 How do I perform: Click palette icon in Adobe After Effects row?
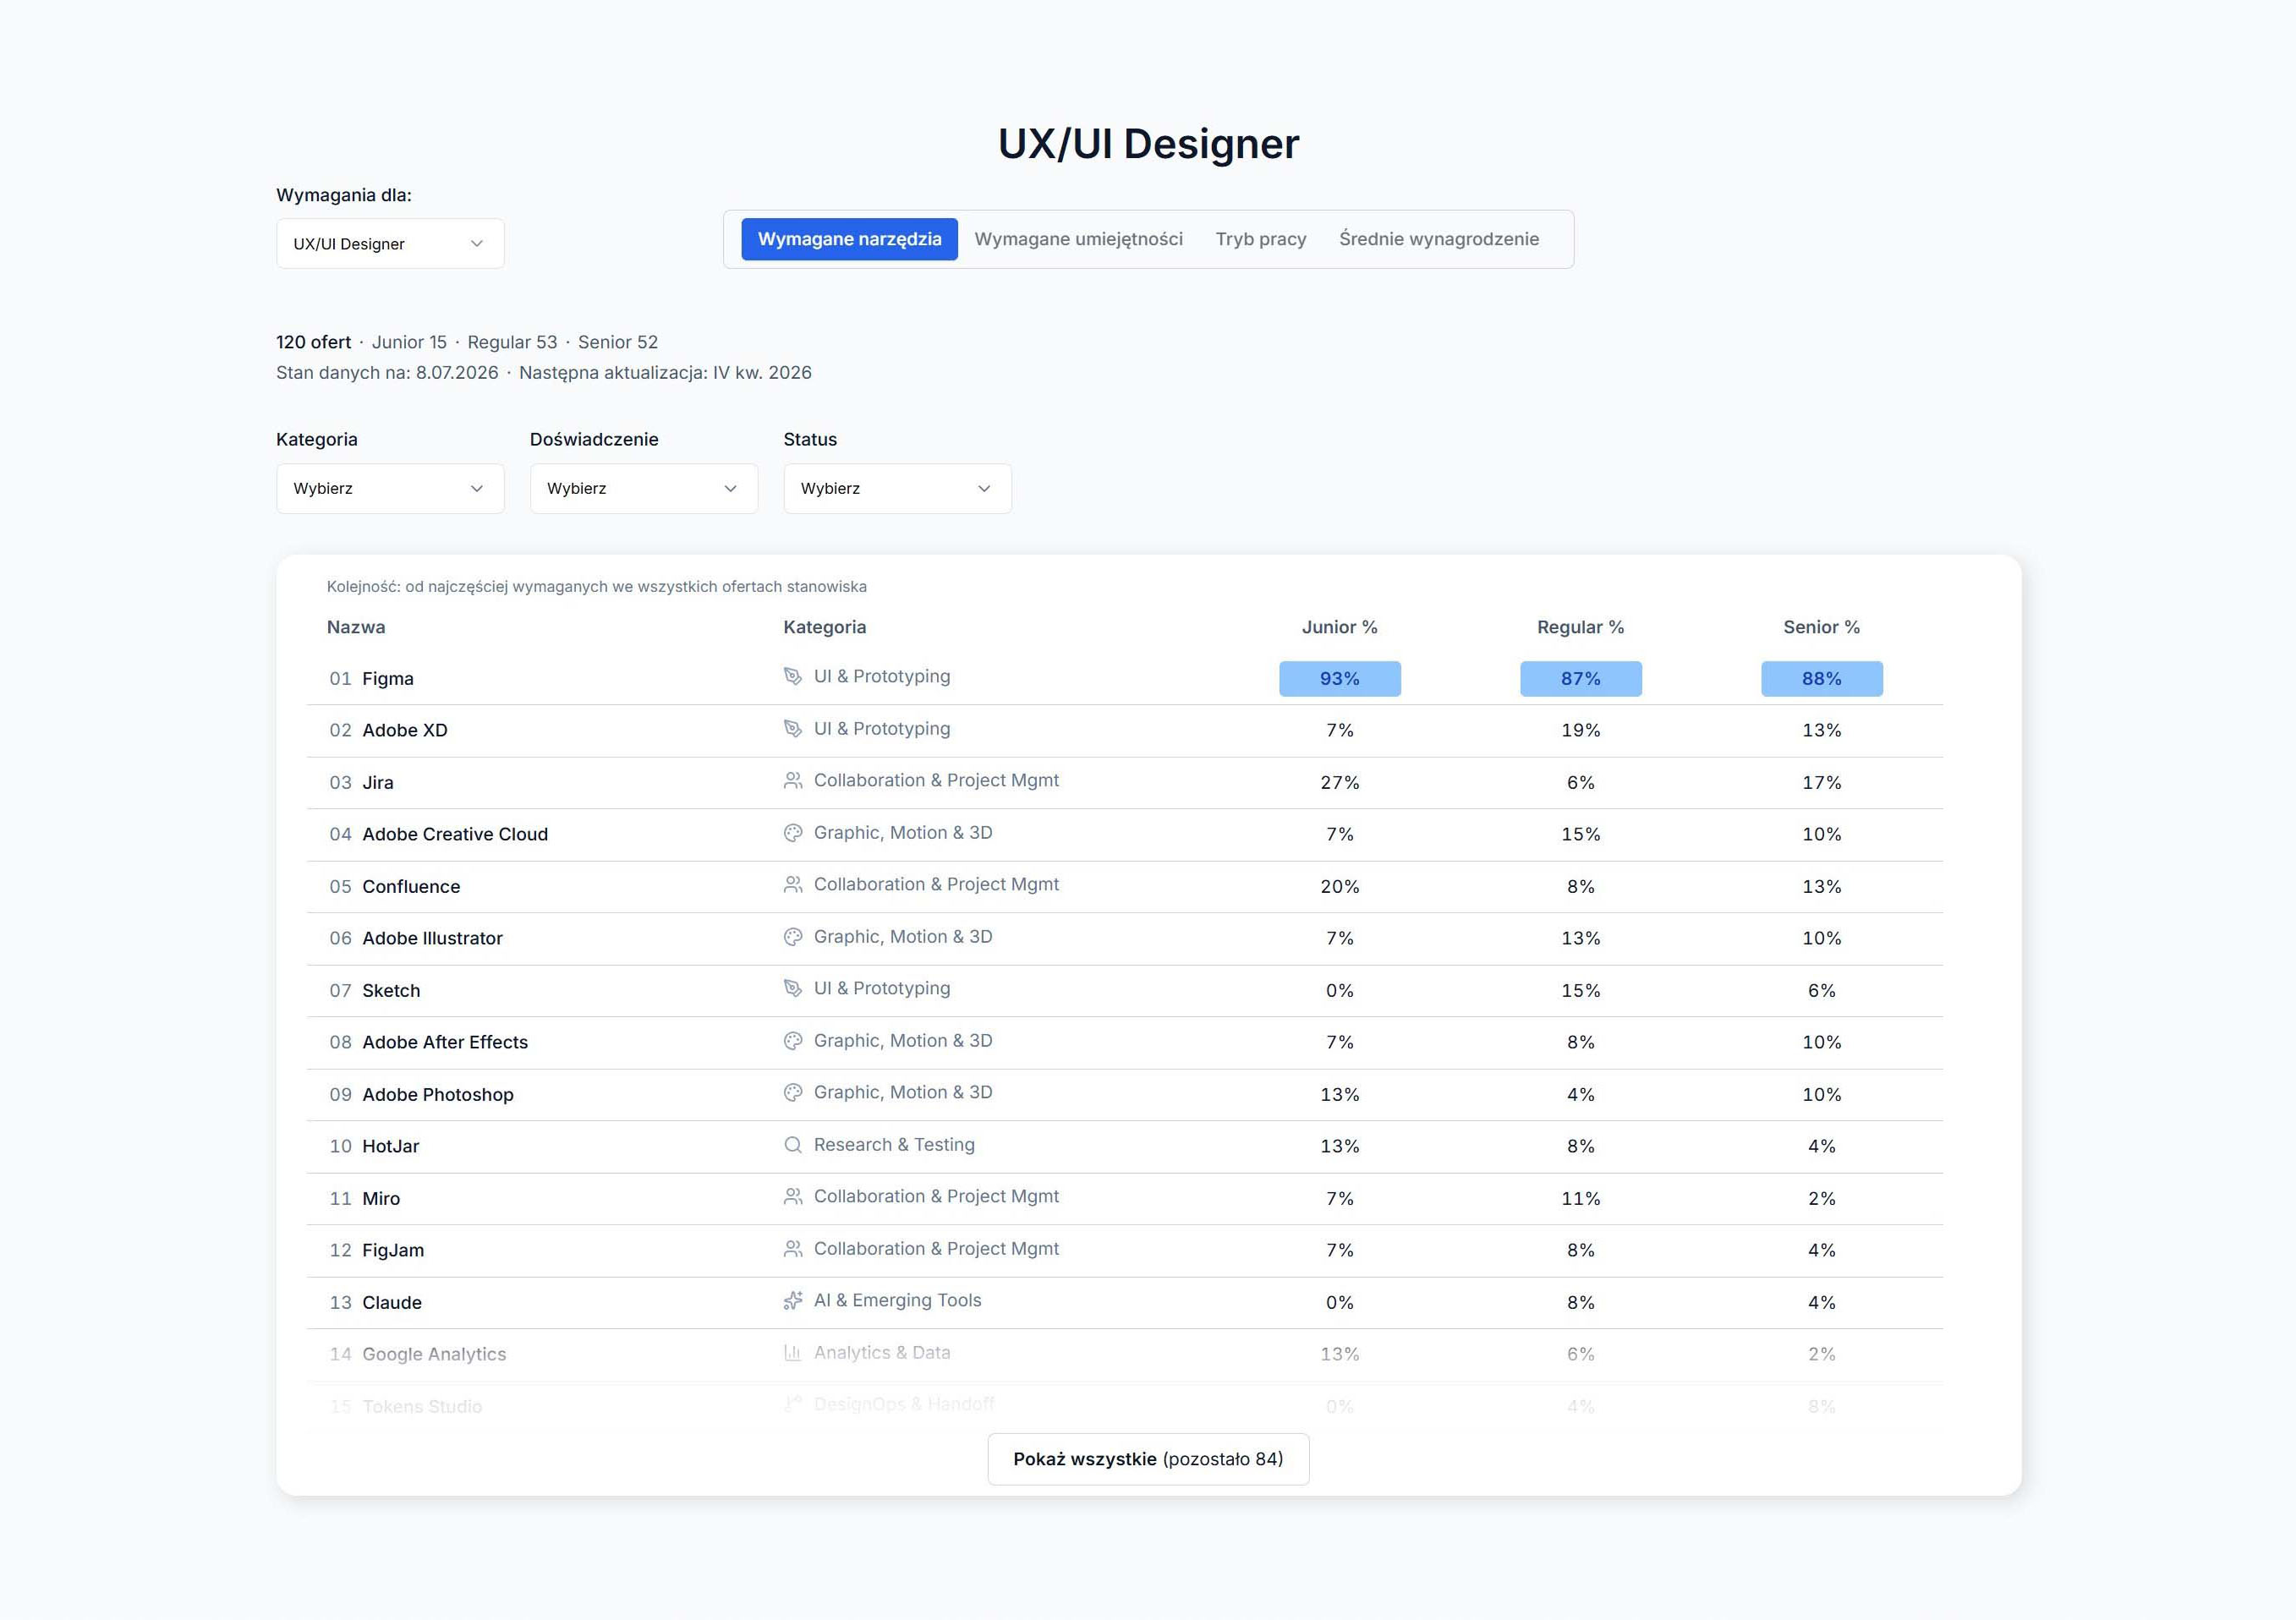[792, 1040]
